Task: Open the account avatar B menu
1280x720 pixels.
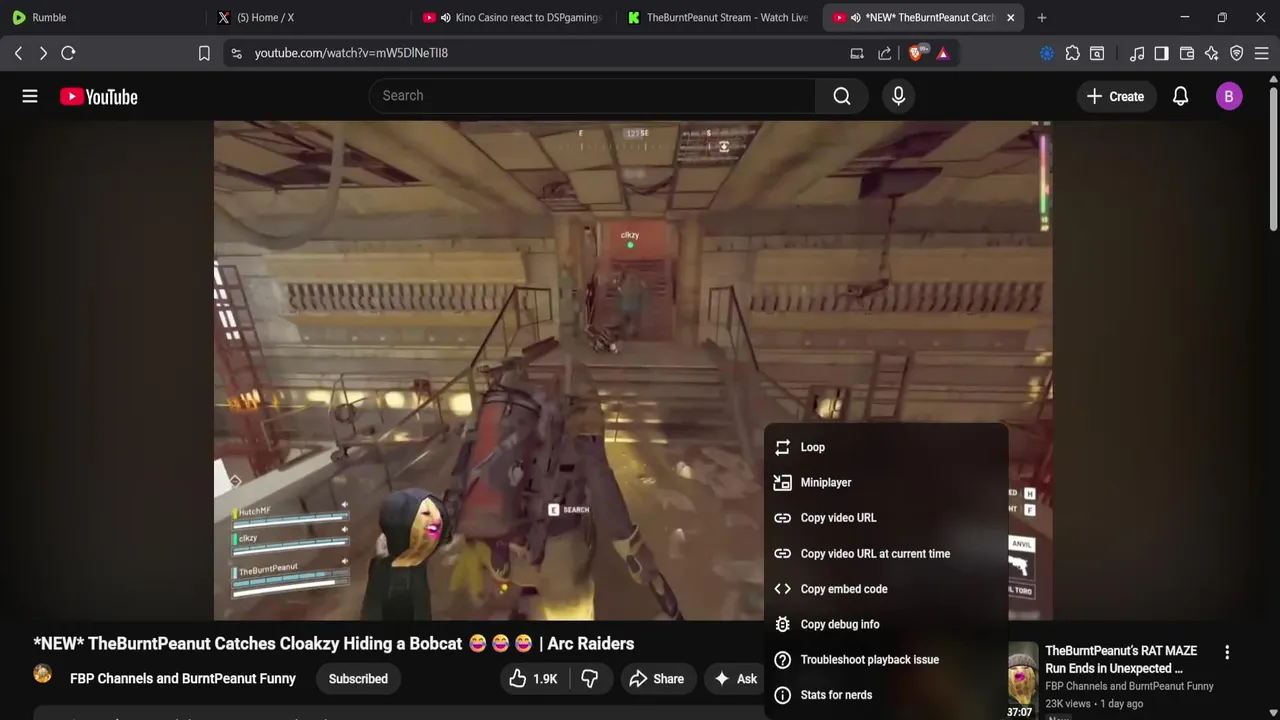Action: [1229, 96]
